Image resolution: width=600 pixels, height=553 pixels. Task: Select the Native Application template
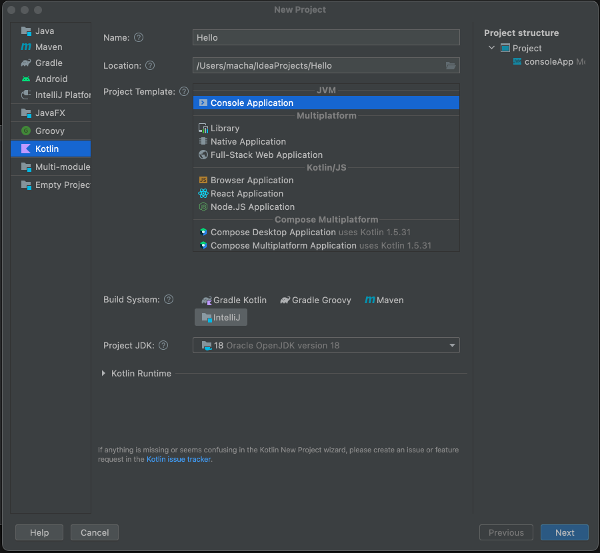click(x=326, y=142)
